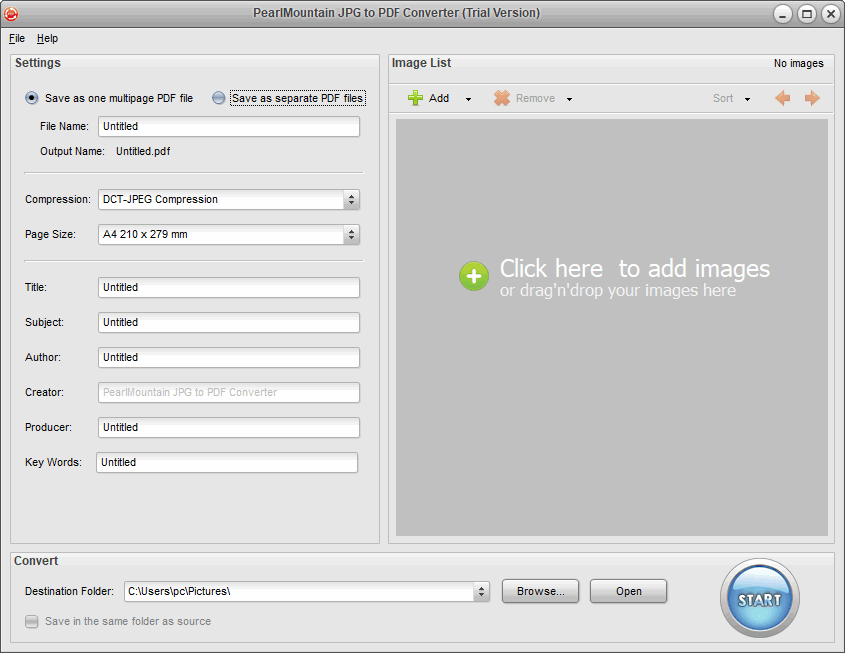The image size is (845, 653).
Task: Click the File Name input field
Action: point(228,127)
